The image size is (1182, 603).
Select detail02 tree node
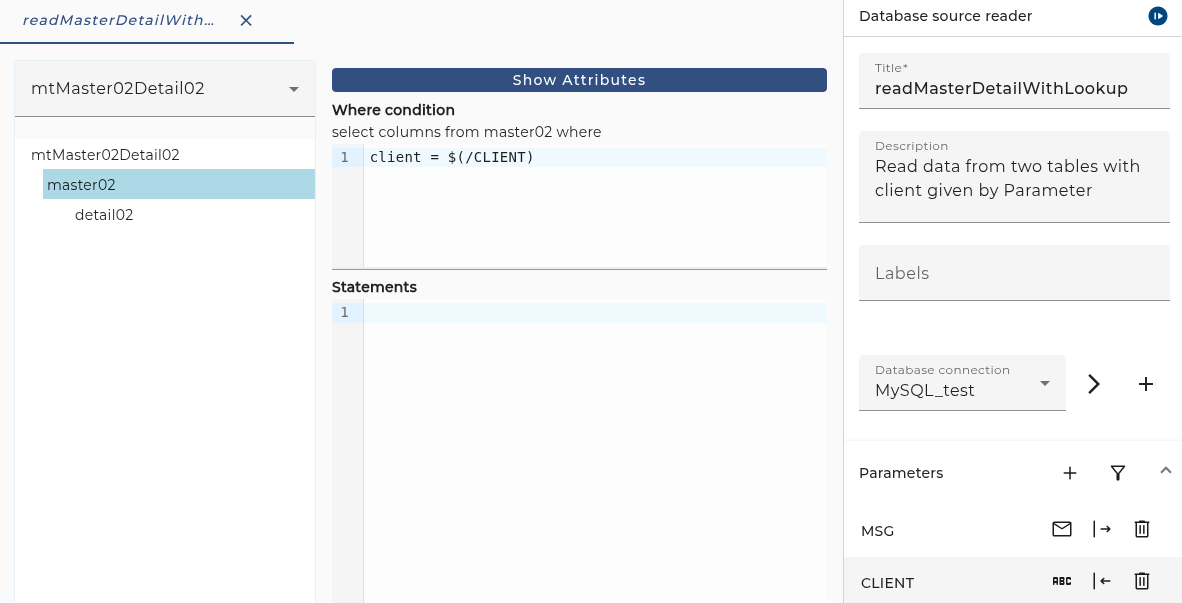[104, 215]
